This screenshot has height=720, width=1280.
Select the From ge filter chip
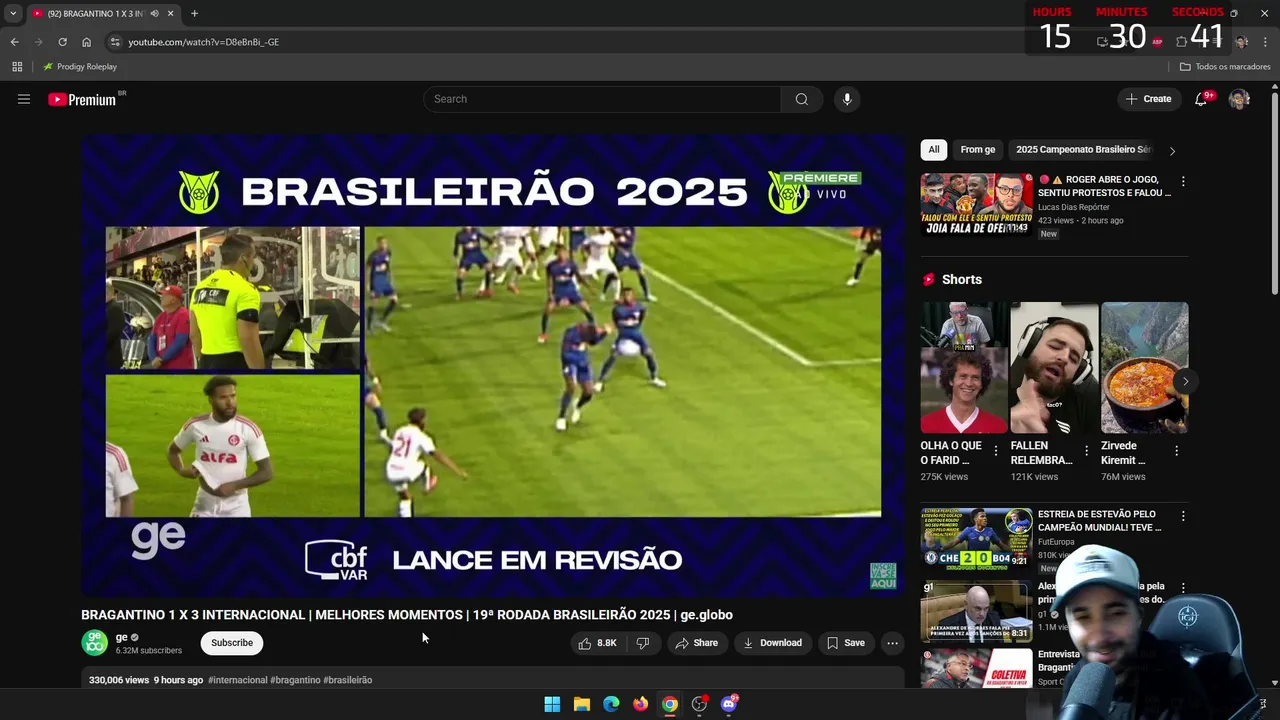coord(978,150)
